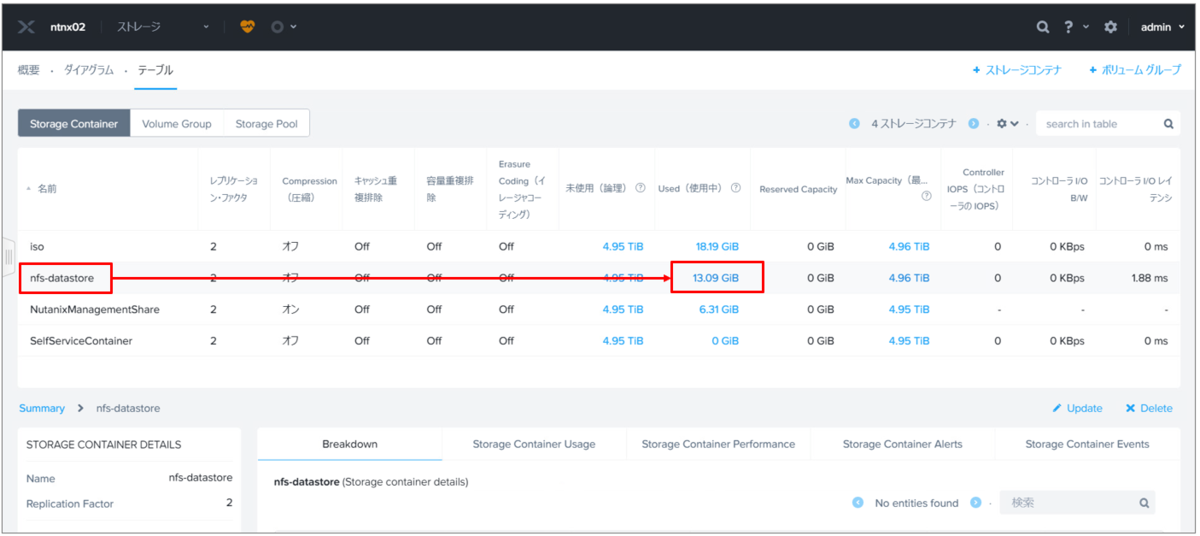Click the search in table magnifier icon
This screenshot has width=1200, height=536.
(x=1168, y=124)
